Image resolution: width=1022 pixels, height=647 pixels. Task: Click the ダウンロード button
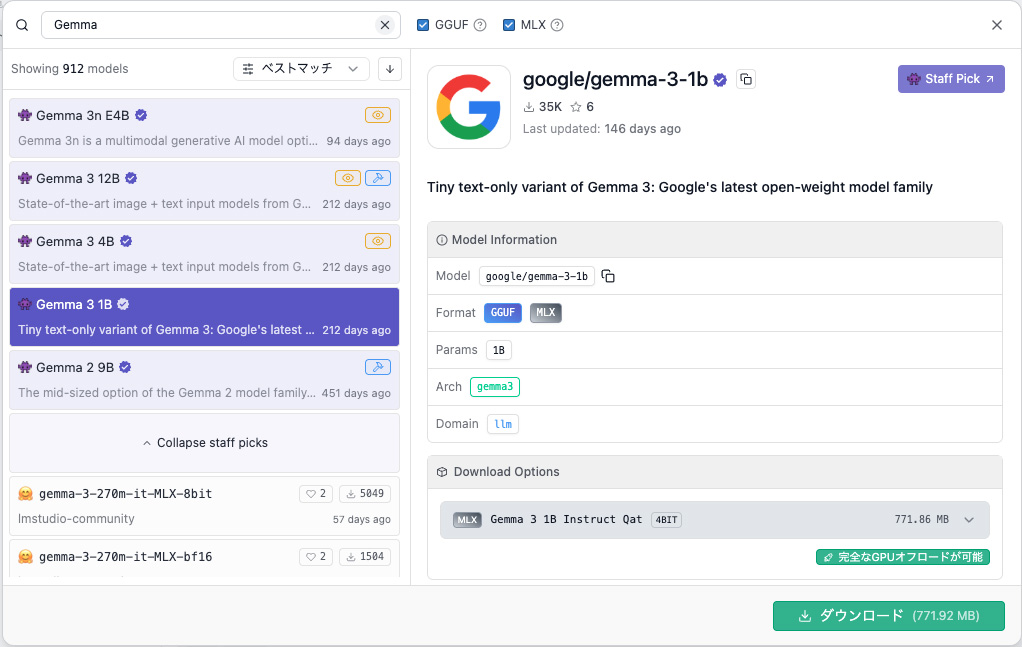tap(888, 616)
